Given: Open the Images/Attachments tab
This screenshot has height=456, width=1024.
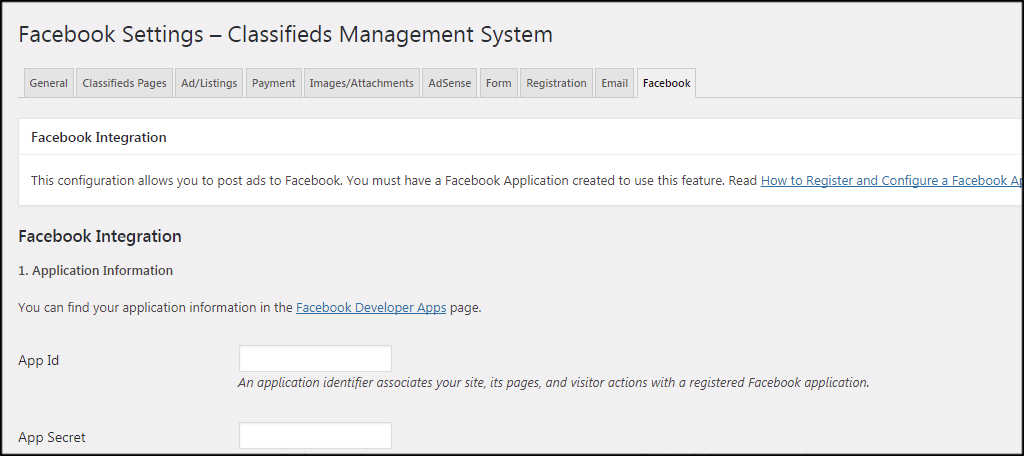Looking at the screenshot, I should [361, 84].
